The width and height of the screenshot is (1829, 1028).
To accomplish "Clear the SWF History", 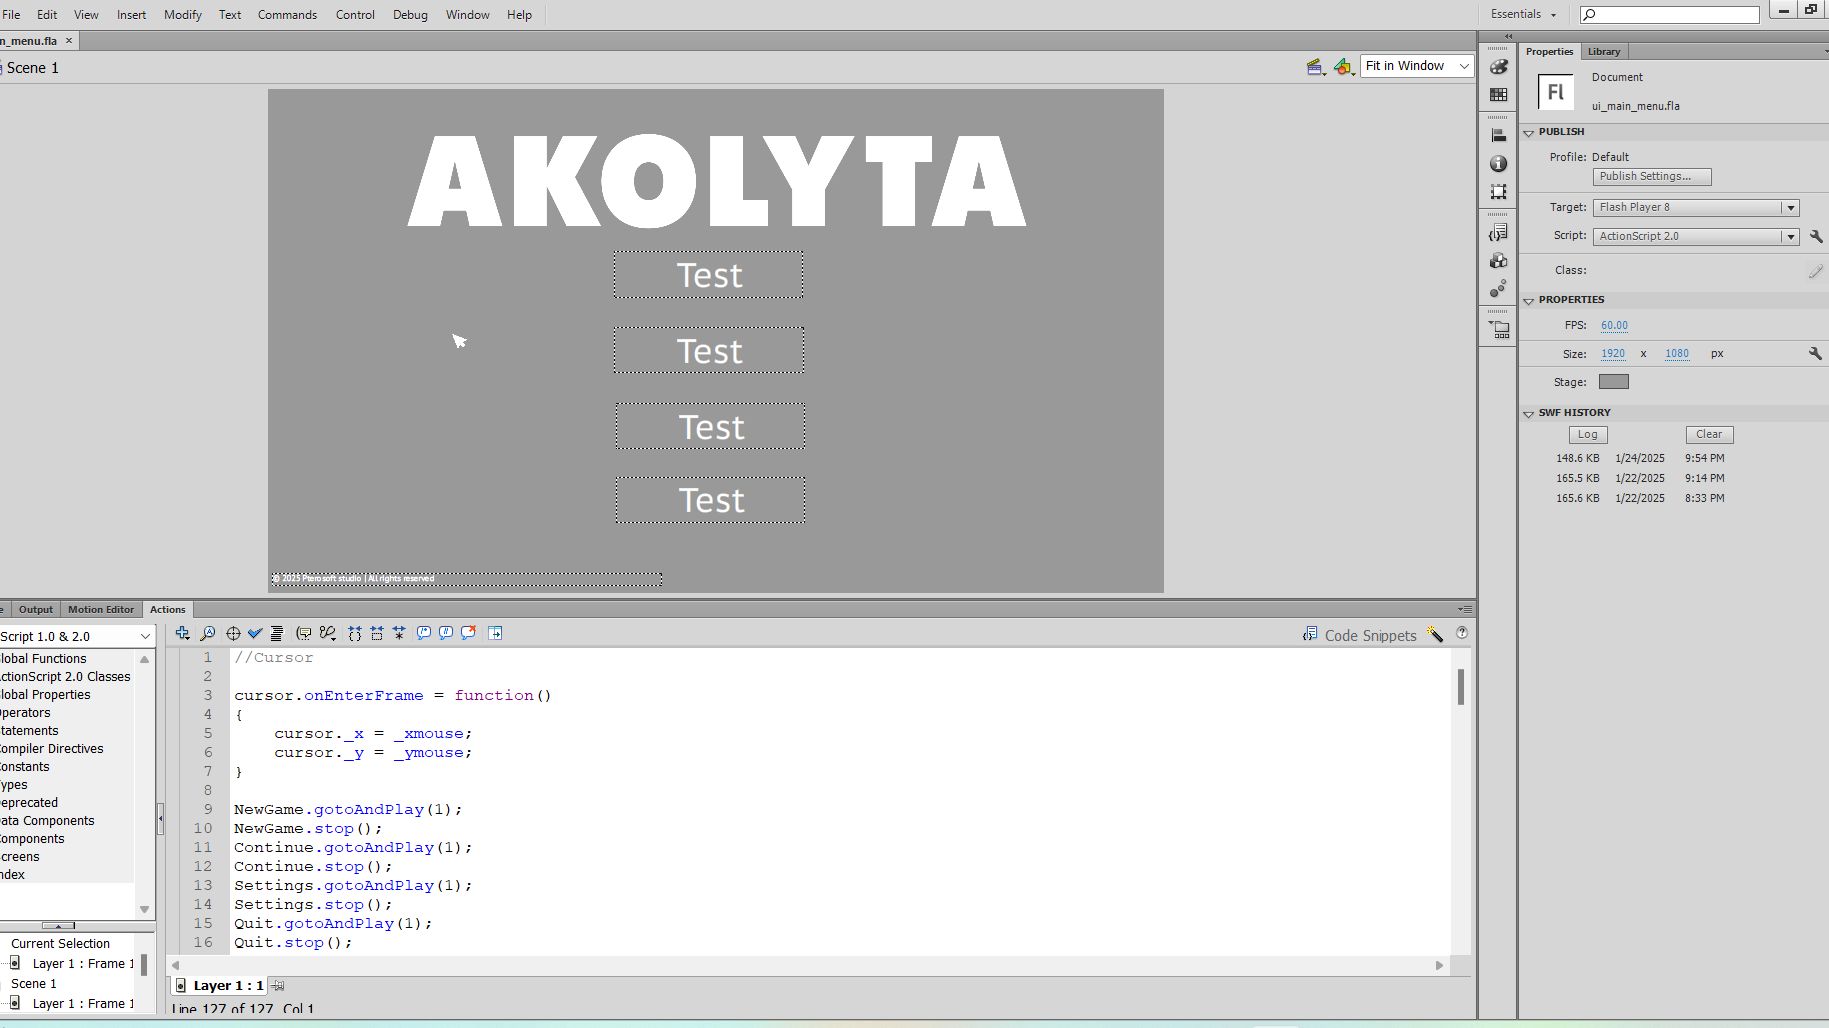I will click(x=1709, y=435).
